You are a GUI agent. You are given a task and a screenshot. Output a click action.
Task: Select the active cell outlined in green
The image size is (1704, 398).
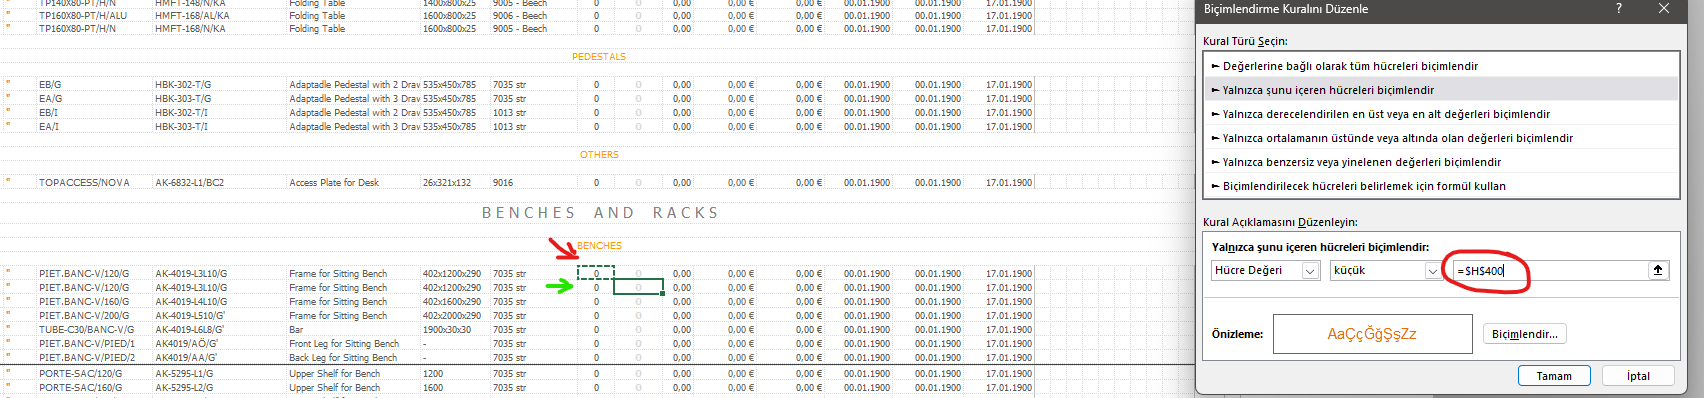[638, 287]
